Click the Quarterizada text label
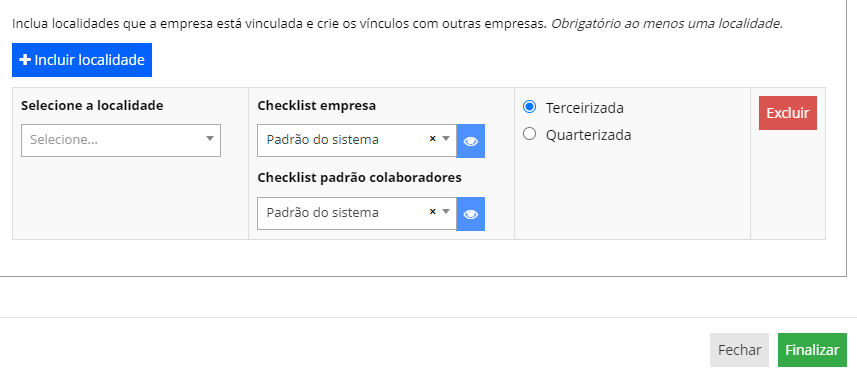This screenshot has height=376, width=857. pyautogui.click(x=589, y=135)
